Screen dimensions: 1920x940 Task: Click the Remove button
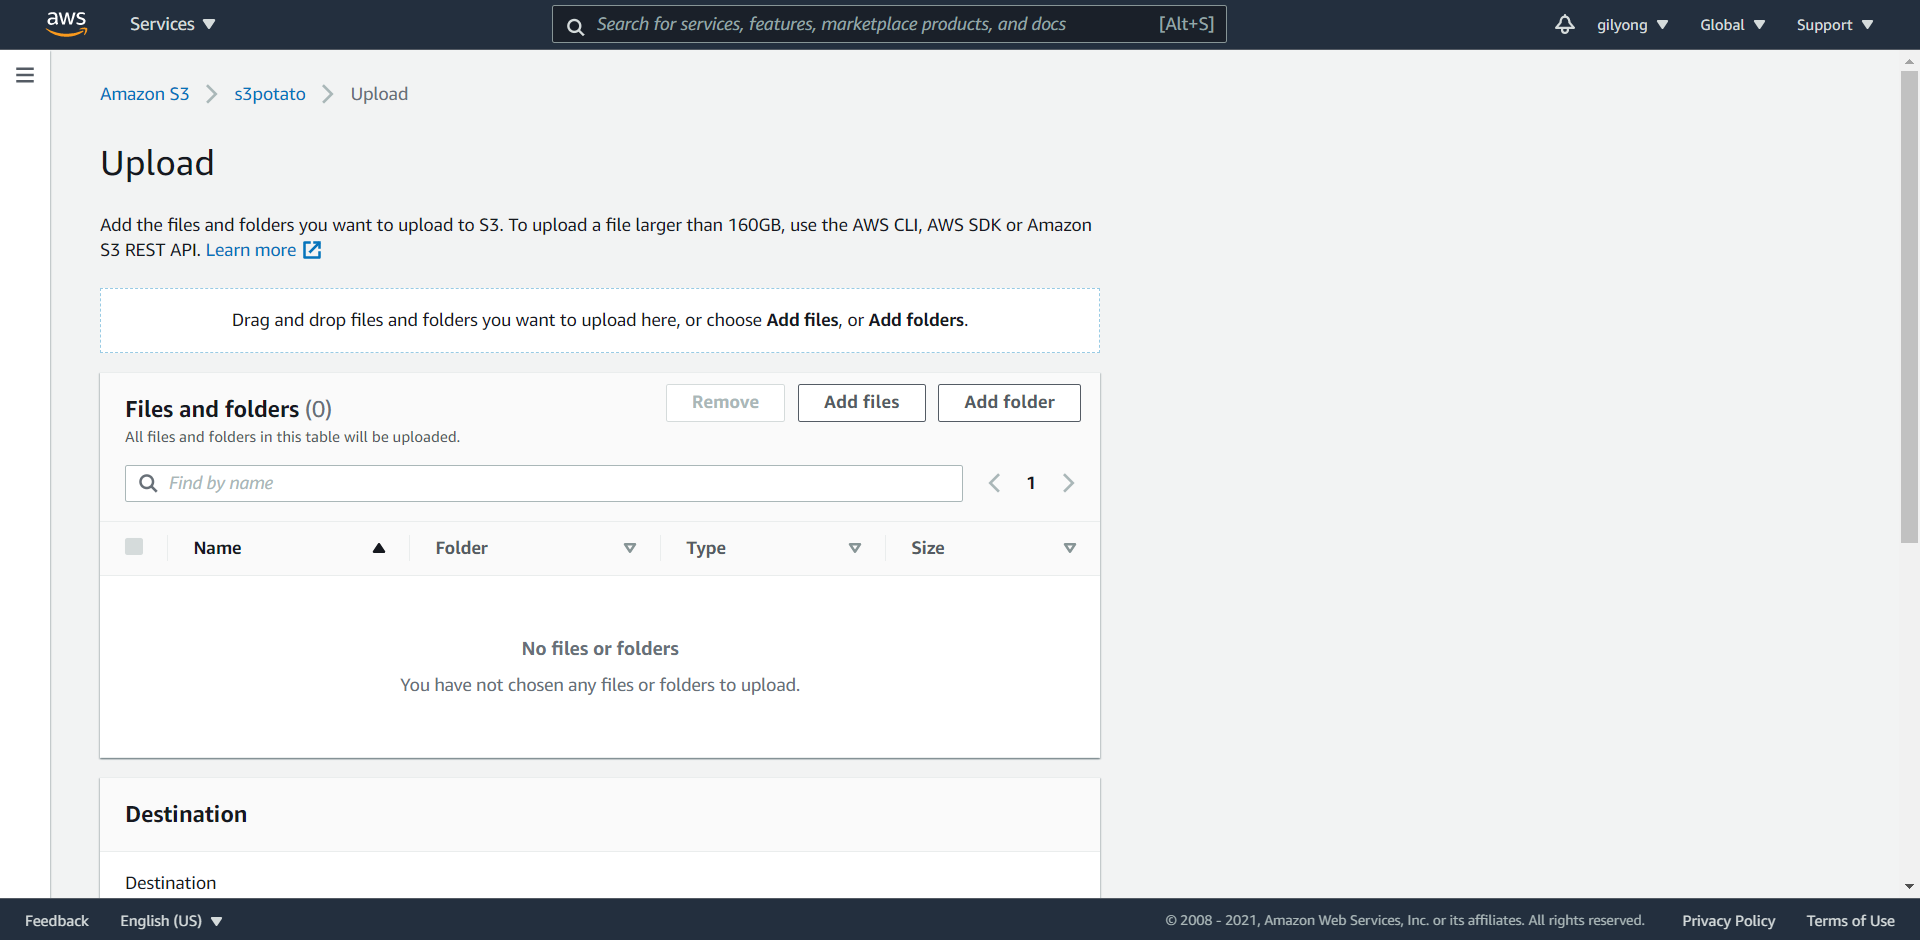[x=725, y=403]
